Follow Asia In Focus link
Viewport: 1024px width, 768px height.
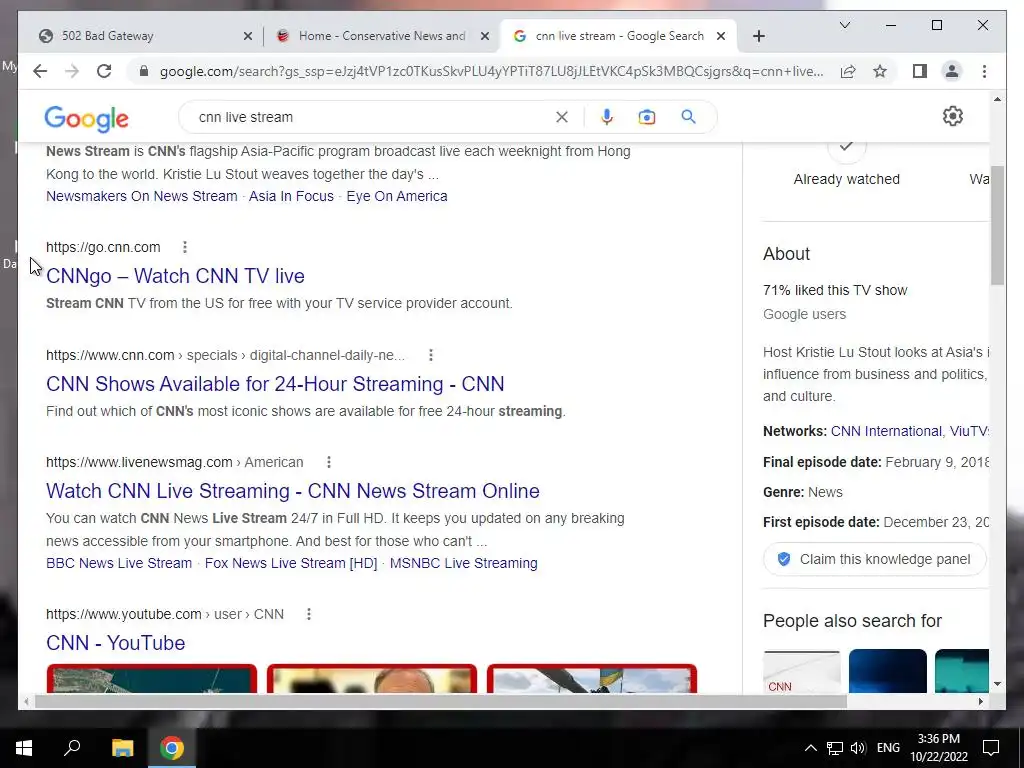click(x=291, y=196)
